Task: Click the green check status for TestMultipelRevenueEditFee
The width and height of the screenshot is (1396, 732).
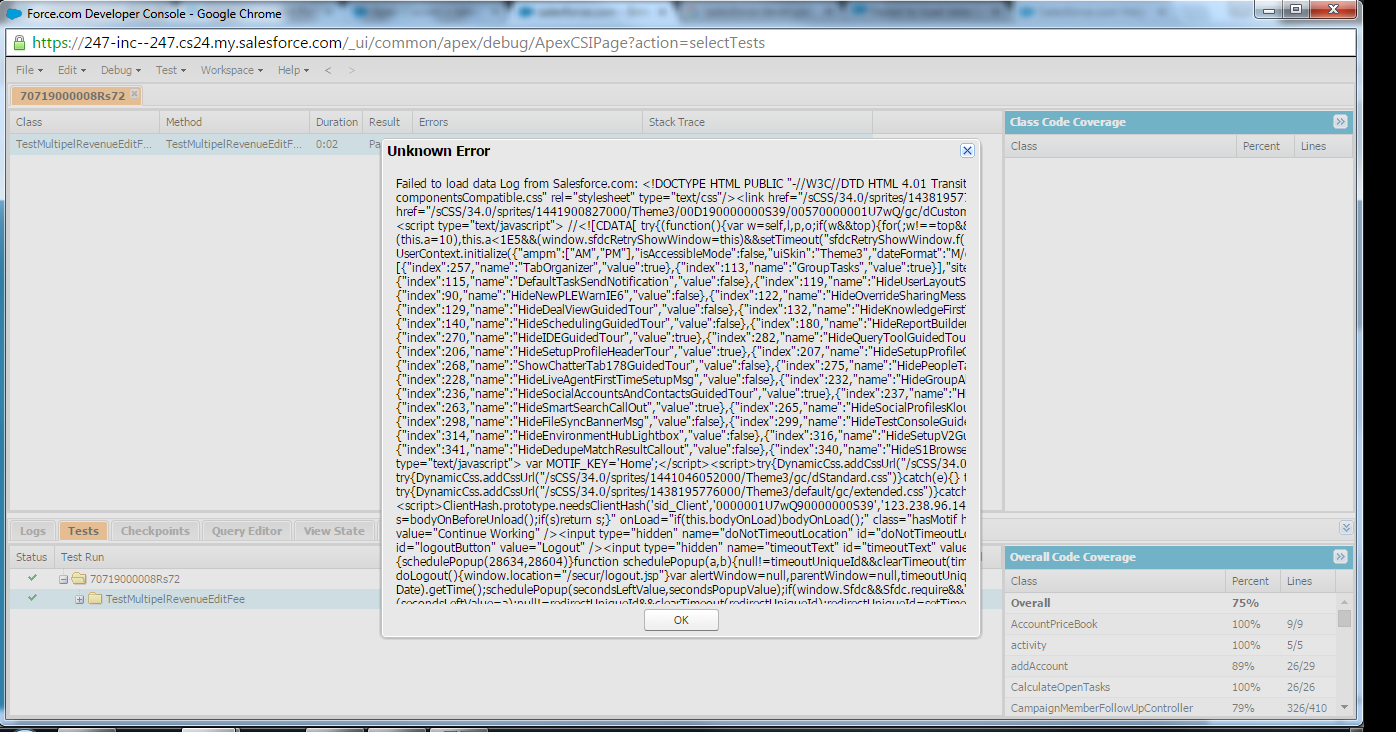Action: pos(33,598)
